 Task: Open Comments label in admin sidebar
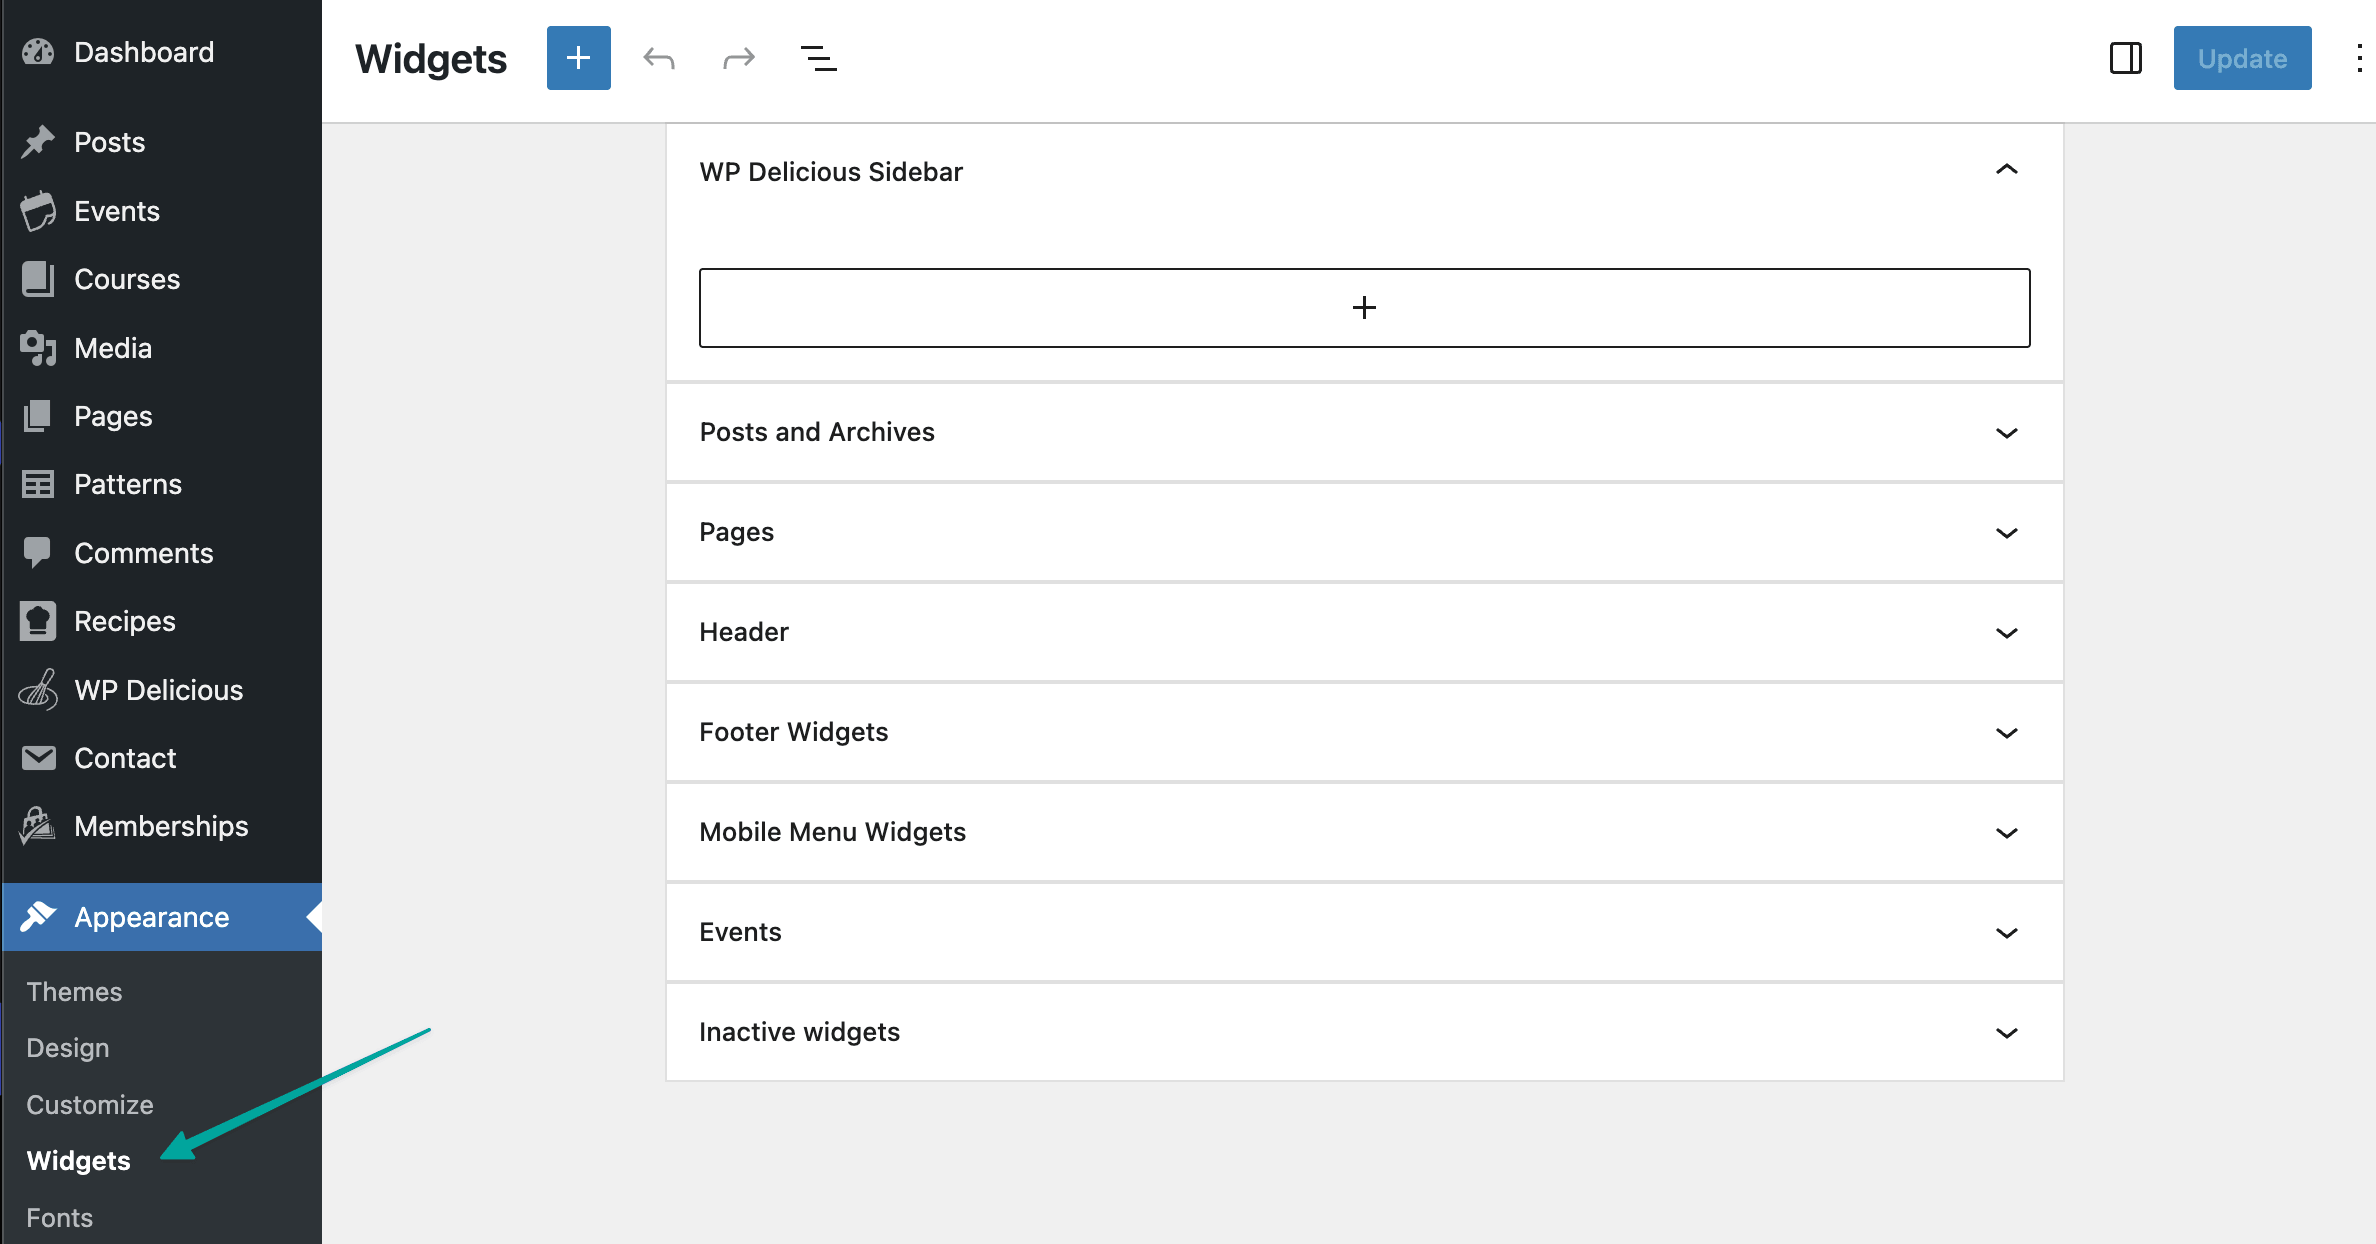point(144,553)
